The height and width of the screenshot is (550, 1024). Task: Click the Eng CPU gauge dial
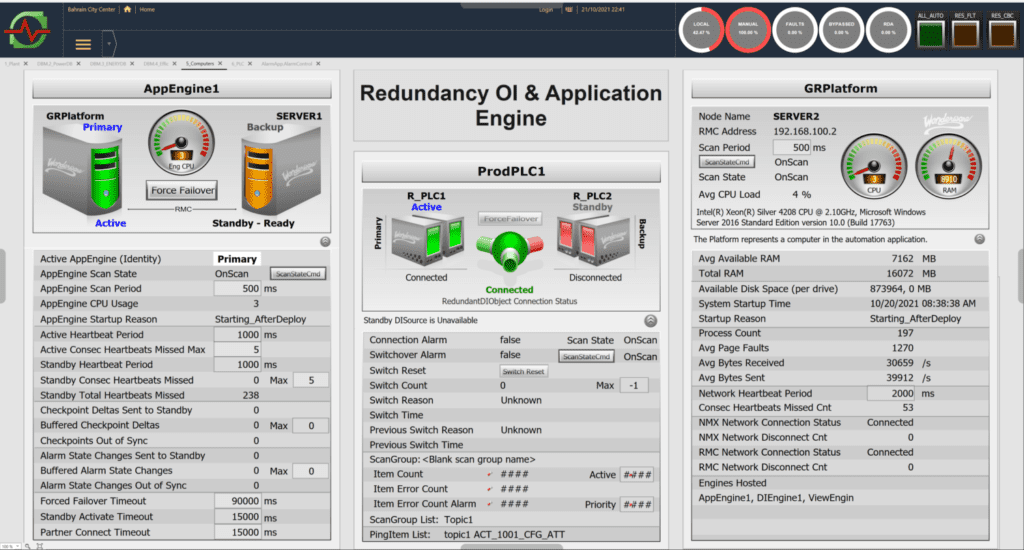182,142
